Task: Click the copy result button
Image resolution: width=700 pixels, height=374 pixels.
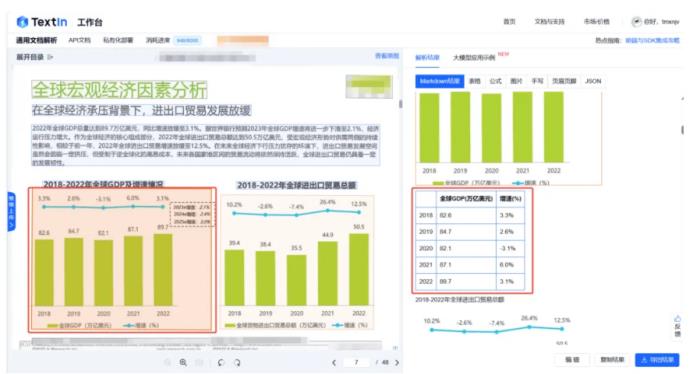Action: coord(612,359)
